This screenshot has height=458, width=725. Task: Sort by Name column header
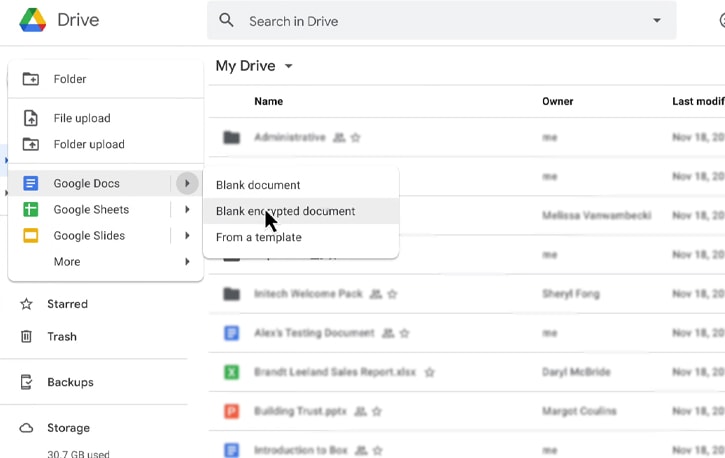tap(269, 102)
